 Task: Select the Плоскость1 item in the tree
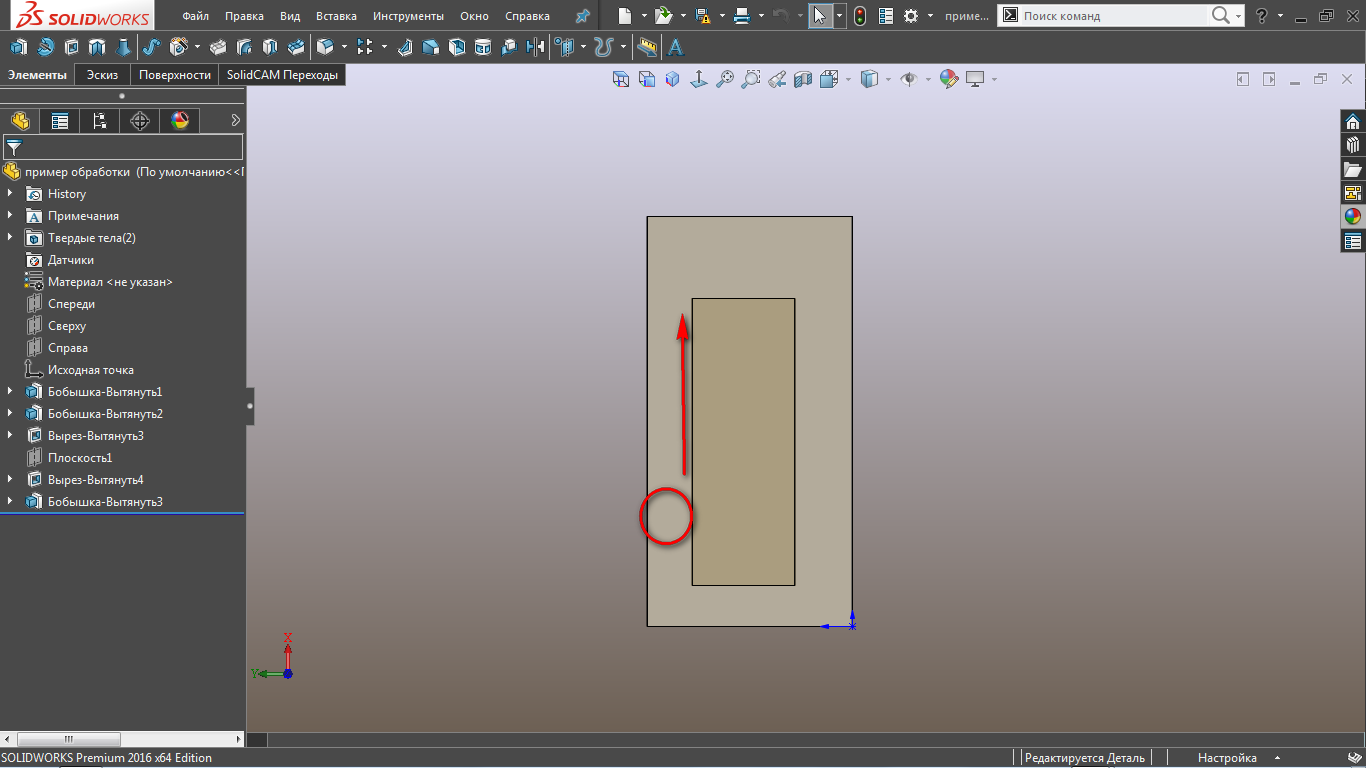click(80, 458)
